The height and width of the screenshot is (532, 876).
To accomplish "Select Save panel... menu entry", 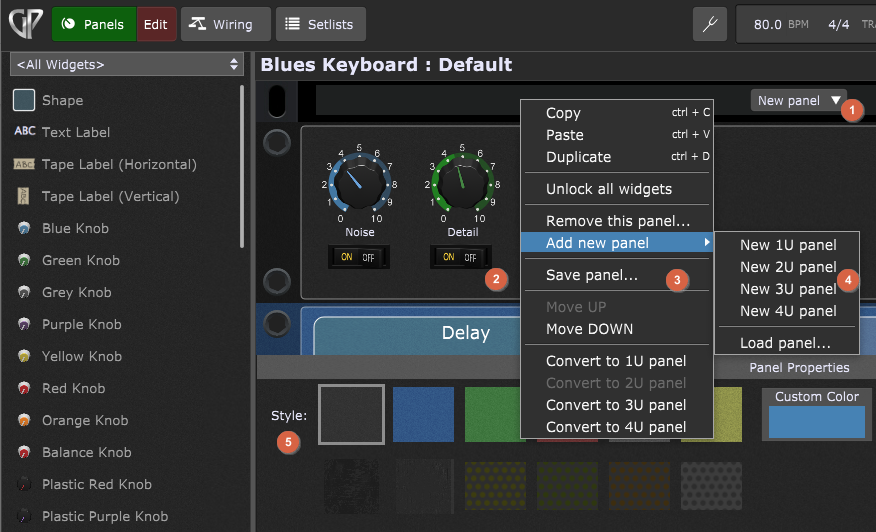I will tap(617, 275).
